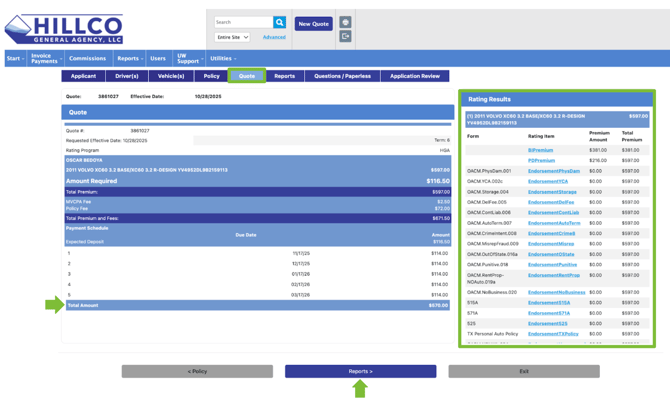Click into the Search text field

click(x=243, y=22)
